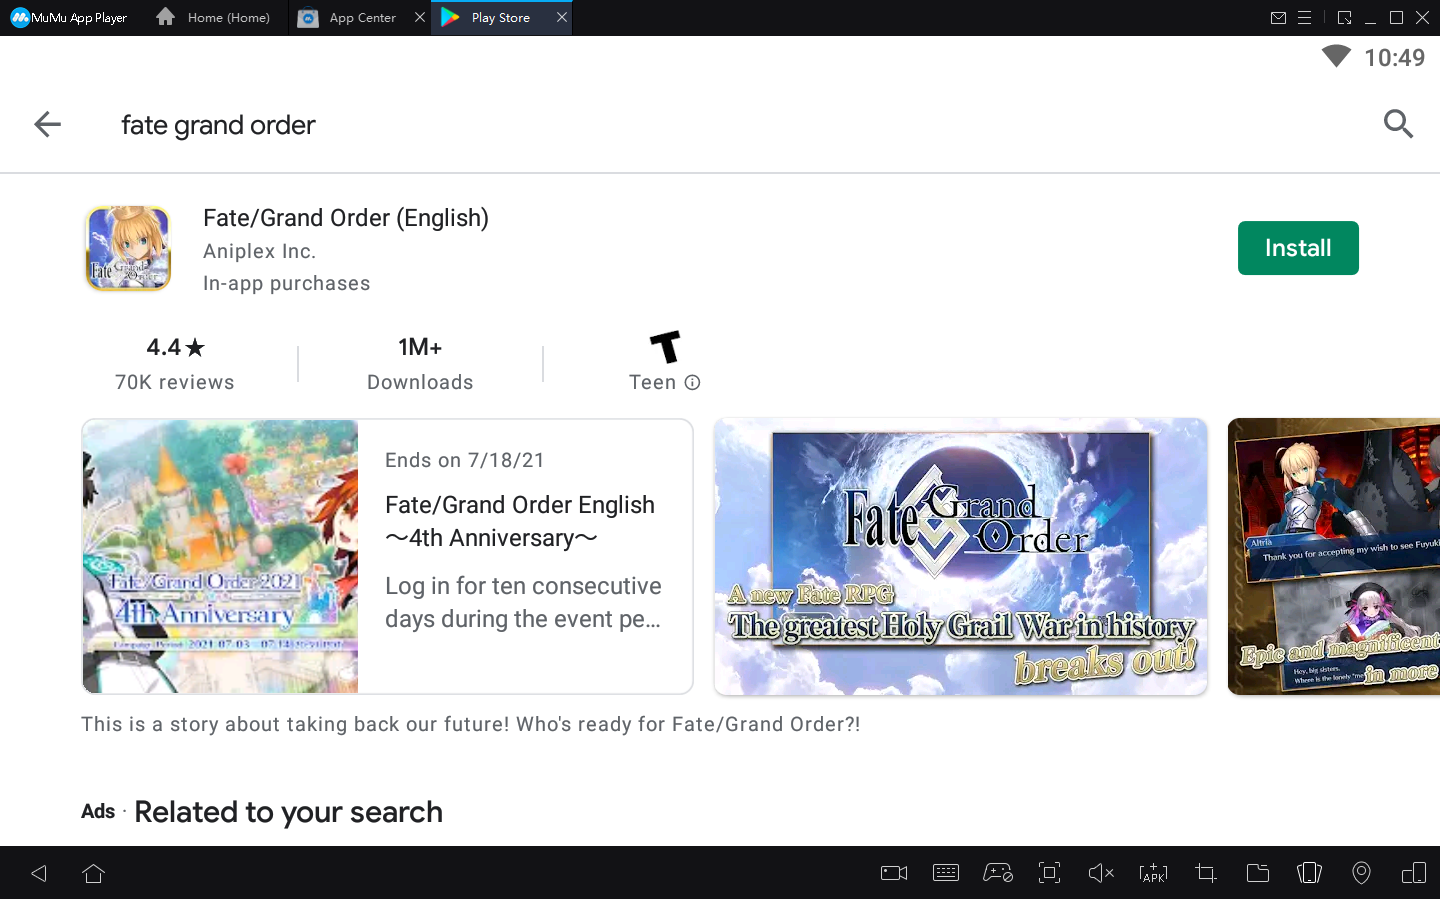Click the 10:49 clock in status bar
1440x899 pixels.
(1394, 58)
